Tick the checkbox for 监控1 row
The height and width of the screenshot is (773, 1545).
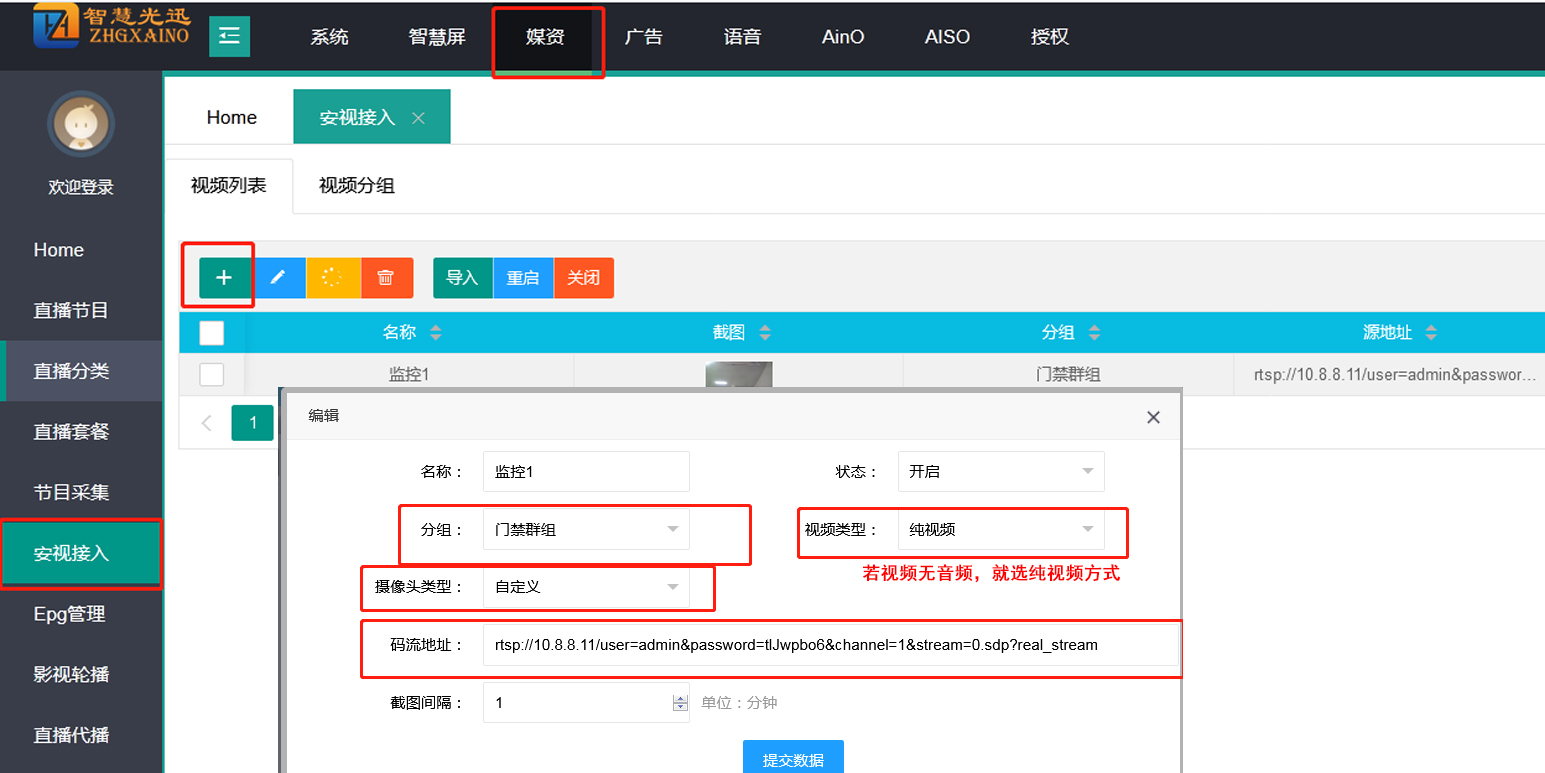coord(212,375)
